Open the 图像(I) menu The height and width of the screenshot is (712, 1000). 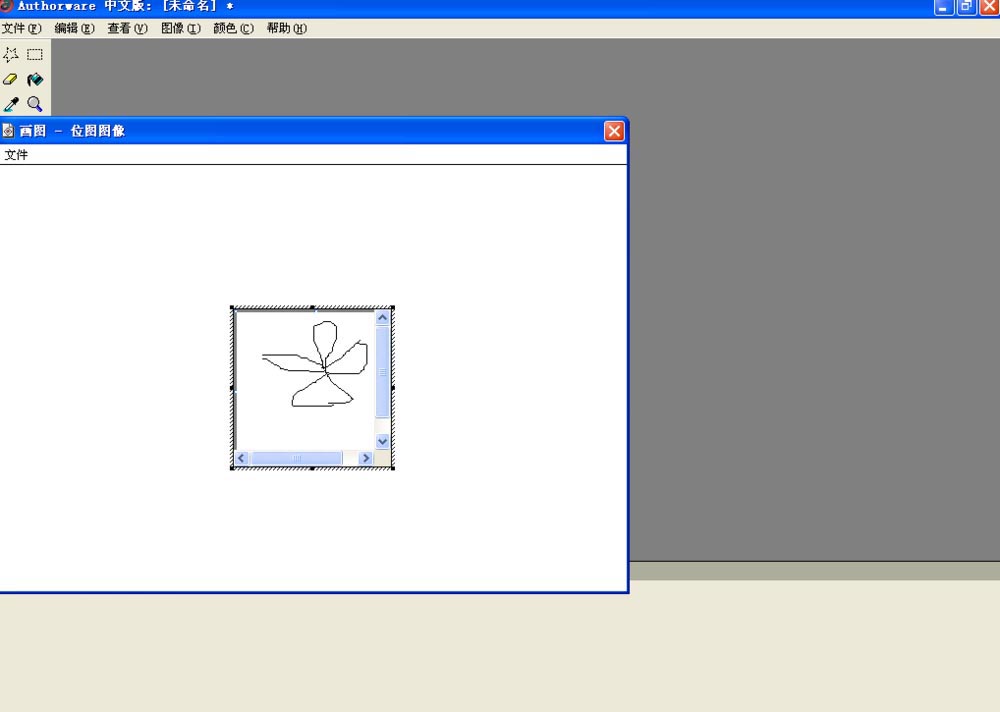(180, 28)
